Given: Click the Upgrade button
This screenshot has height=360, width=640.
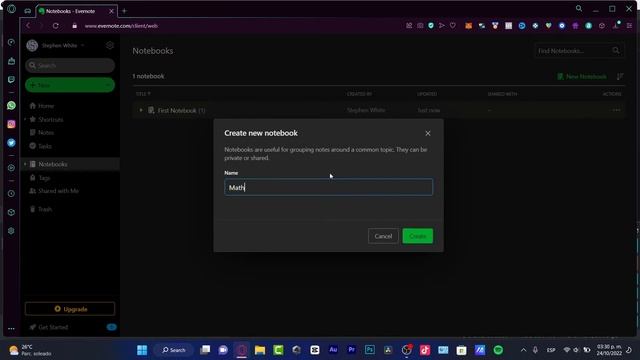Looking at the screenshot, I should [x=70, y=309].
